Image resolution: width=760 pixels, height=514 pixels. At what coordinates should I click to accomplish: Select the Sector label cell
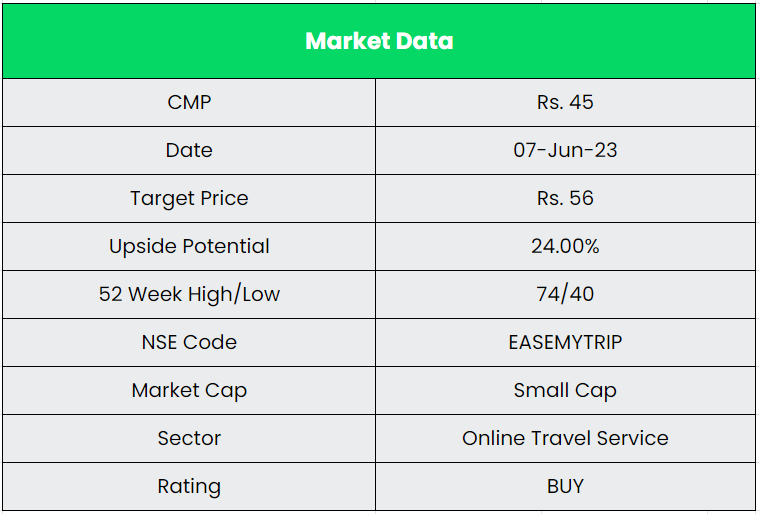189,438
